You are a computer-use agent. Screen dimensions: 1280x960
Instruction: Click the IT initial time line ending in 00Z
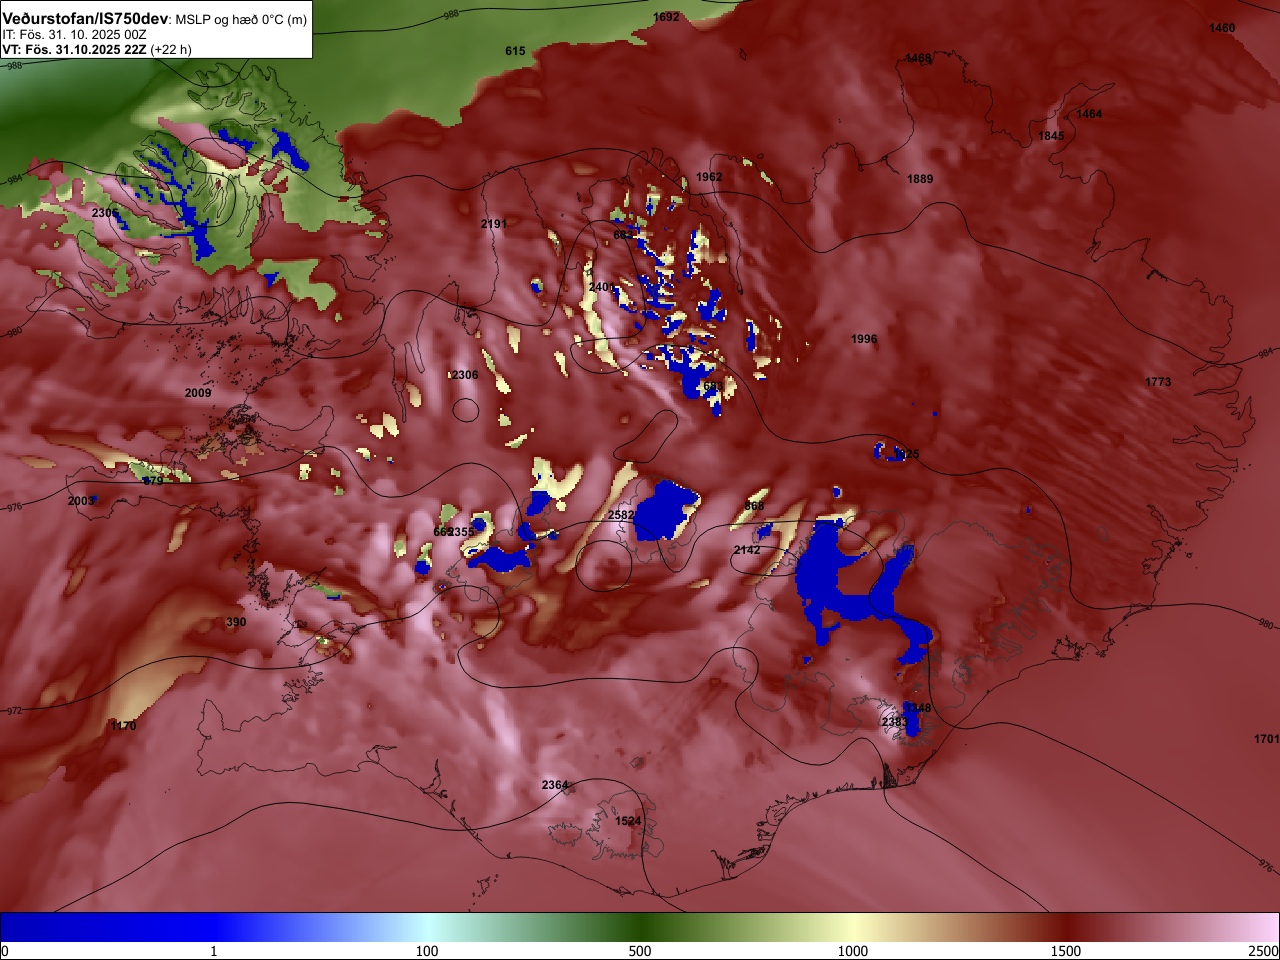point(74,34)
